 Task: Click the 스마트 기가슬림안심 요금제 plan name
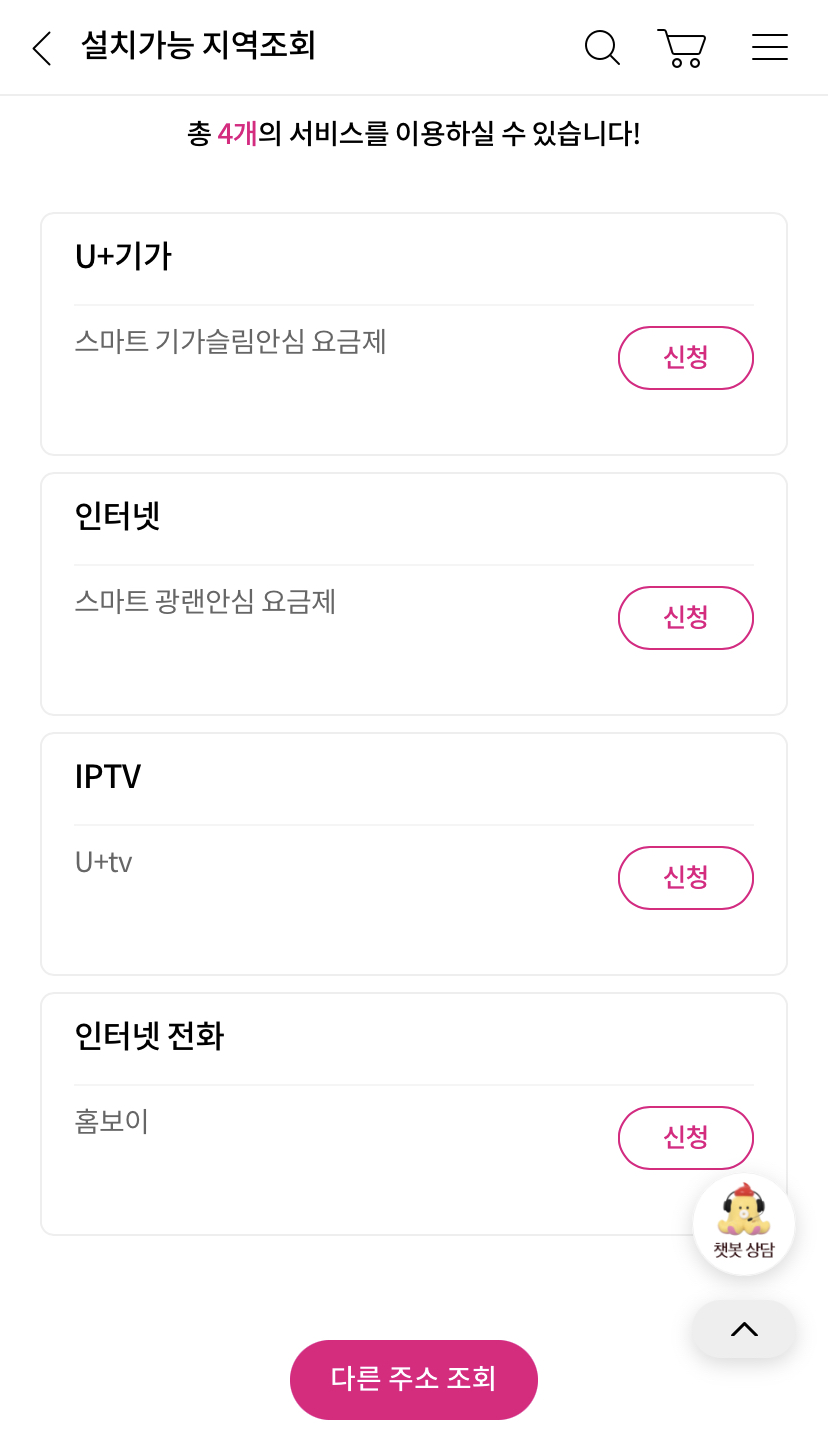point(230,342)
